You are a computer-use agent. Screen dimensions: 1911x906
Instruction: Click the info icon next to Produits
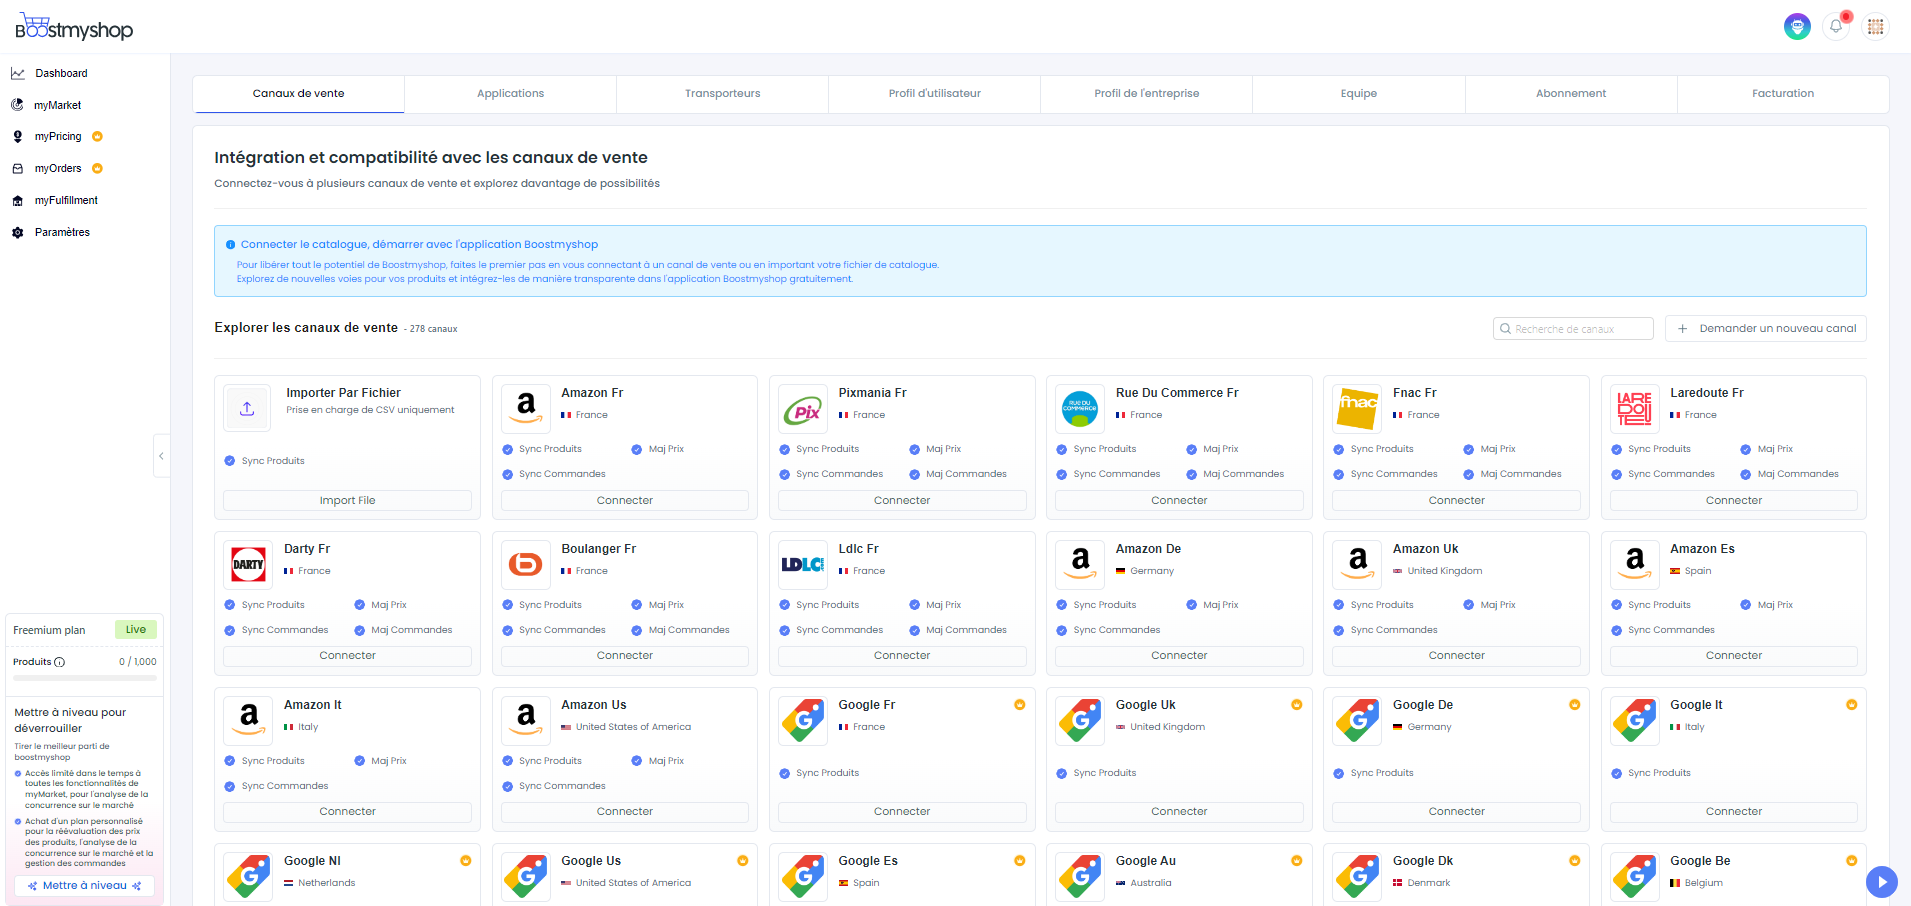[x=60, y=662]
